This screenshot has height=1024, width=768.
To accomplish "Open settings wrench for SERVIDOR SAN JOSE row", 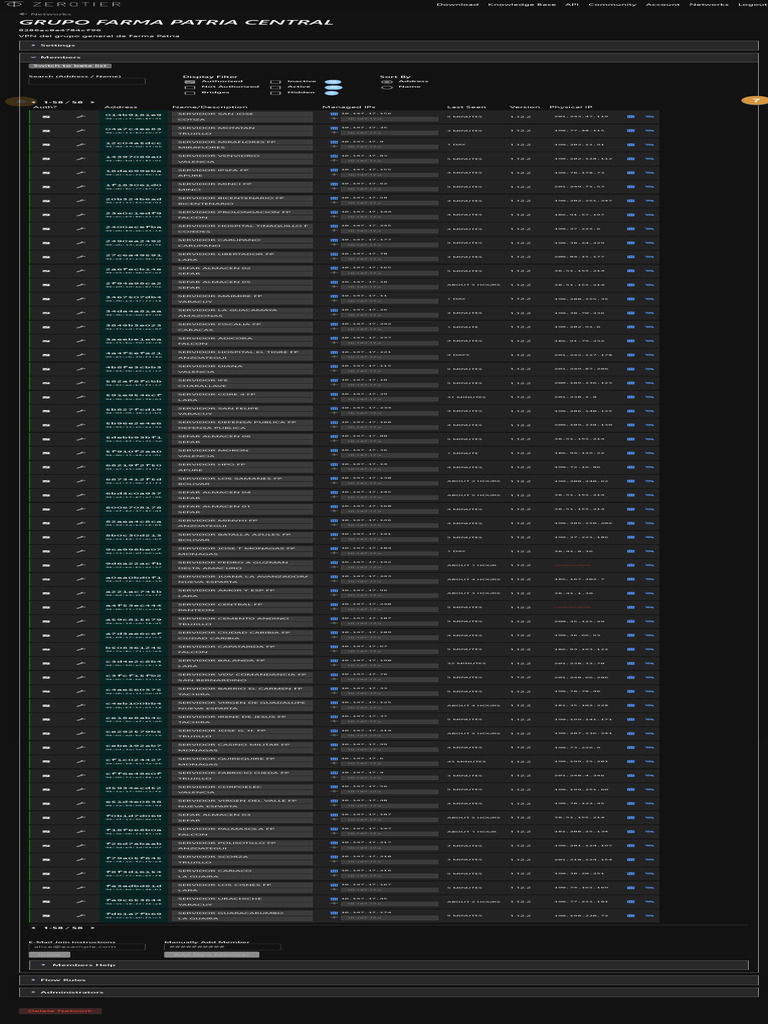I will [82, 117].
